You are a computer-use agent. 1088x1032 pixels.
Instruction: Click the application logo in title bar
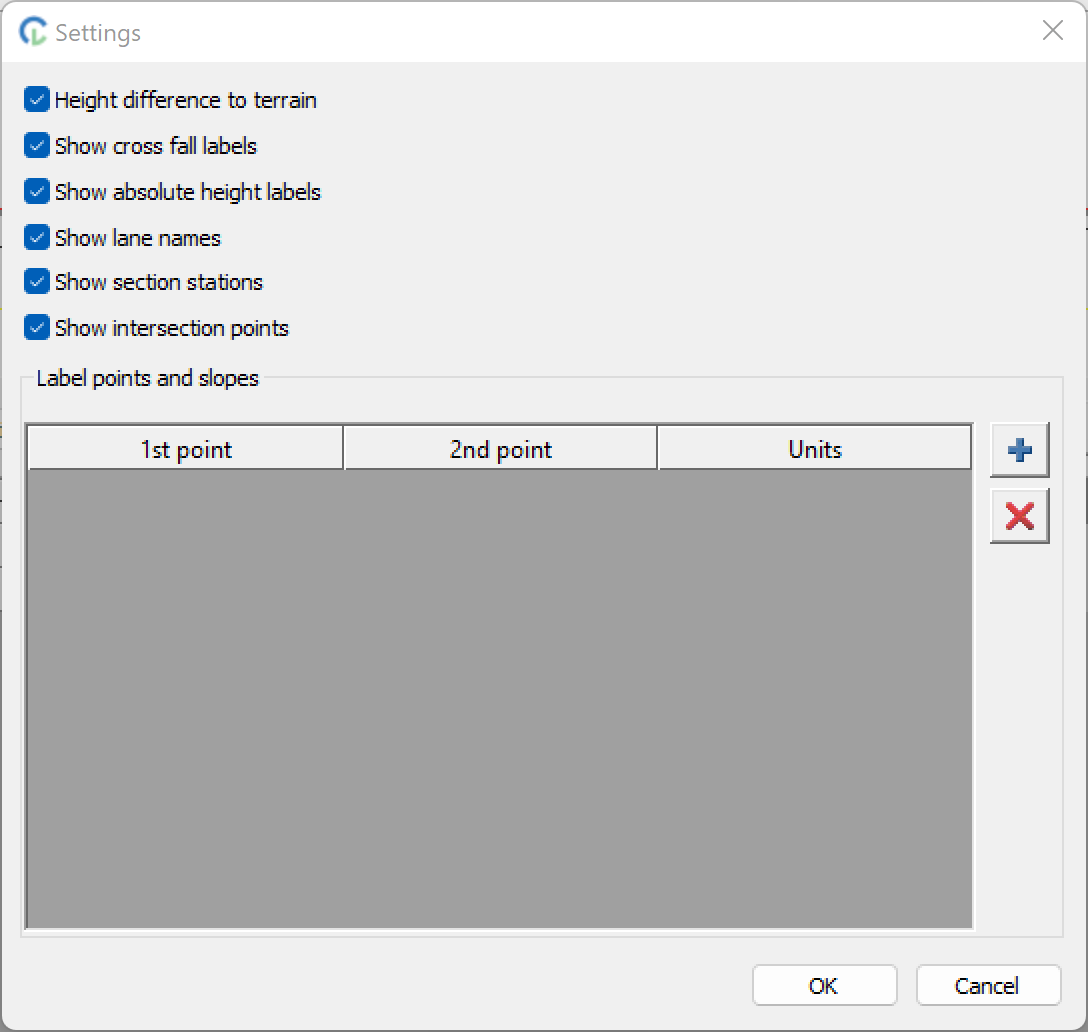(x=33, y=32)
